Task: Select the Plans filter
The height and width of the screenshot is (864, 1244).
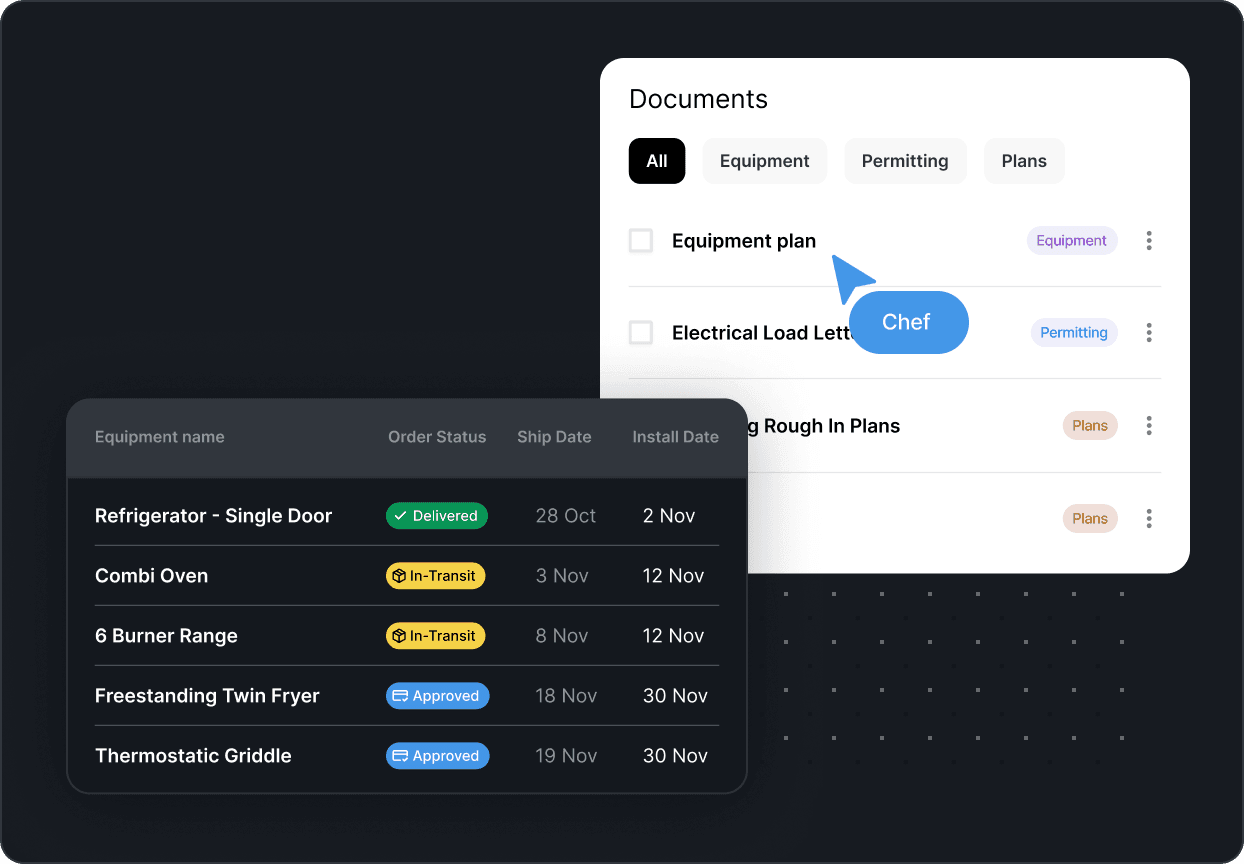Action: coord(1024,161)
